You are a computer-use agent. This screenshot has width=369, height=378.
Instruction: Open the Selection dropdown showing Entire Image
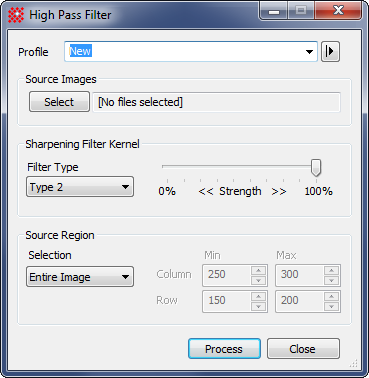click(x=80, y=277)
